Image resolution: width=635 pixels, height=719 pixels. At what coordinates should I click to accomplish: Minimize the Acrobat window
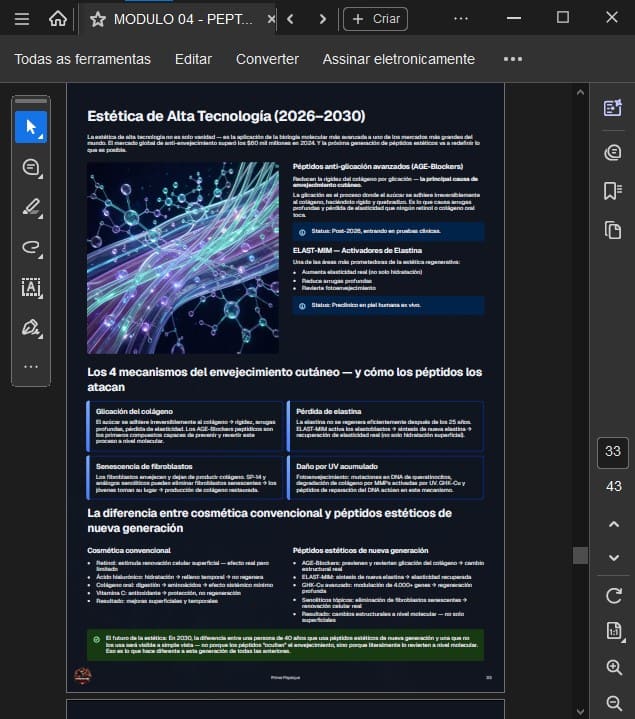tap(514, 18)
